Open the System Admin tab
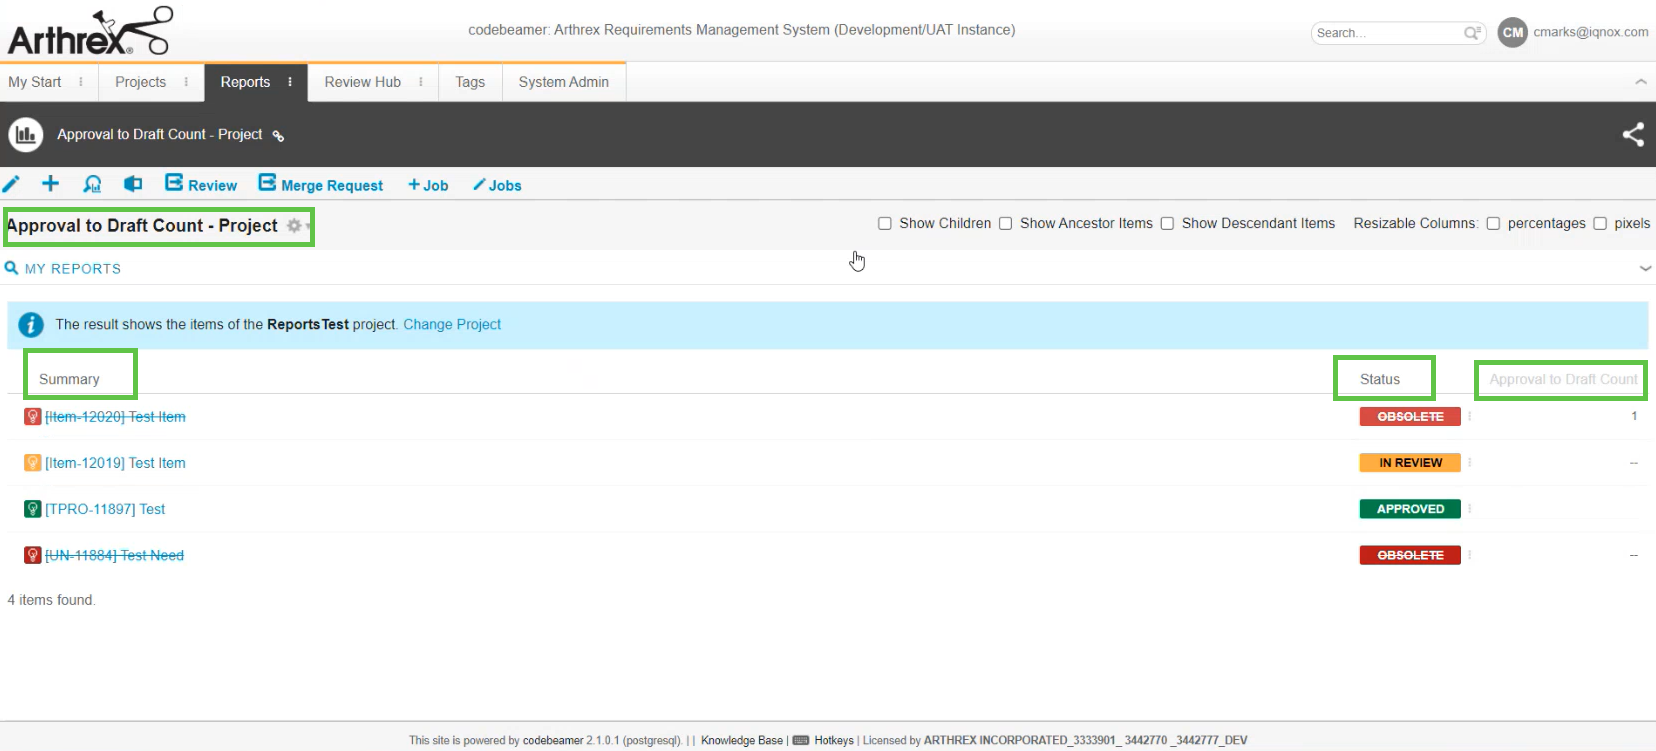The width and height of the screenshot is (1656, 751). 563,82
